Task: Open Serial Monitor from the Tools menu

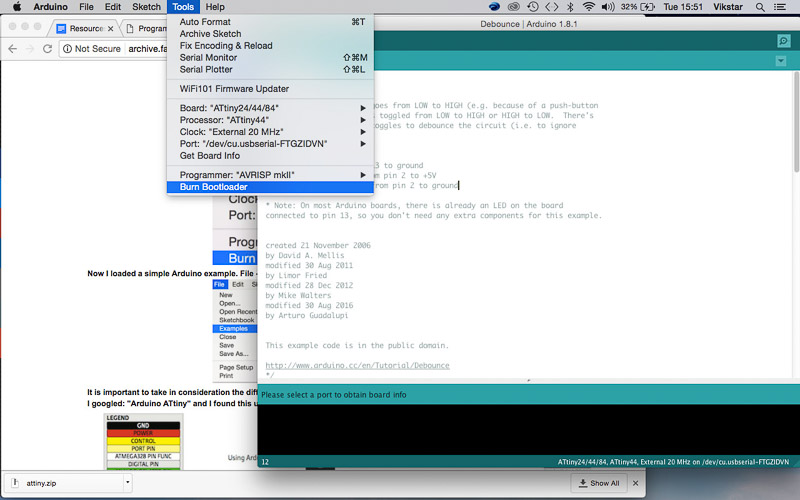Action: click(x=270, y=58)
